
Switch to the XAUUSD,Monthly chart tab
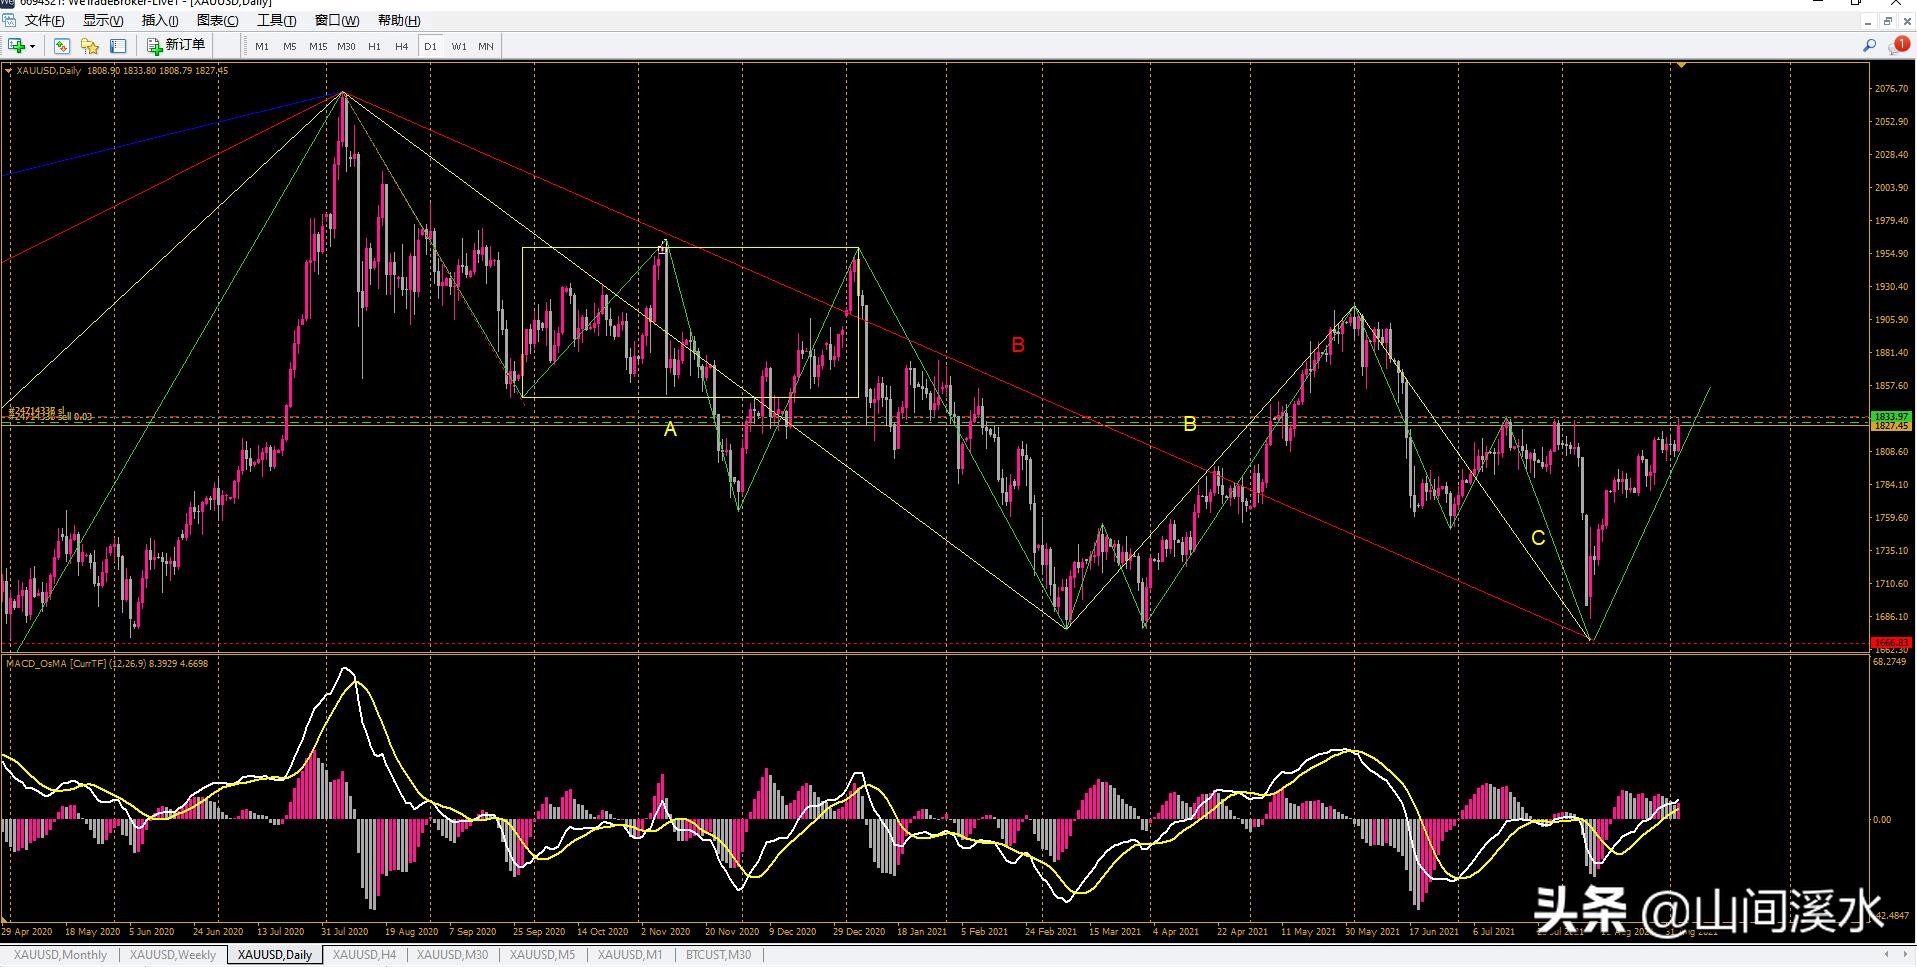[60, 955]
